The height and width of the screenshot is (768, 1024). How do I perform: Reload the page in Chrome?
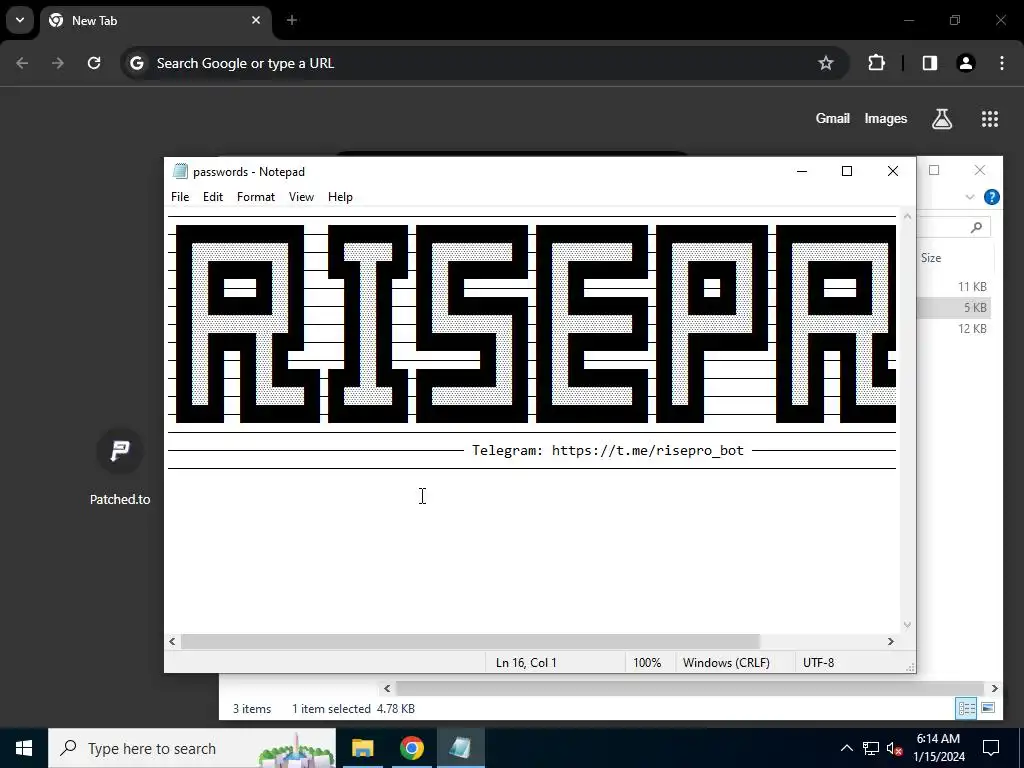[94, 63]
